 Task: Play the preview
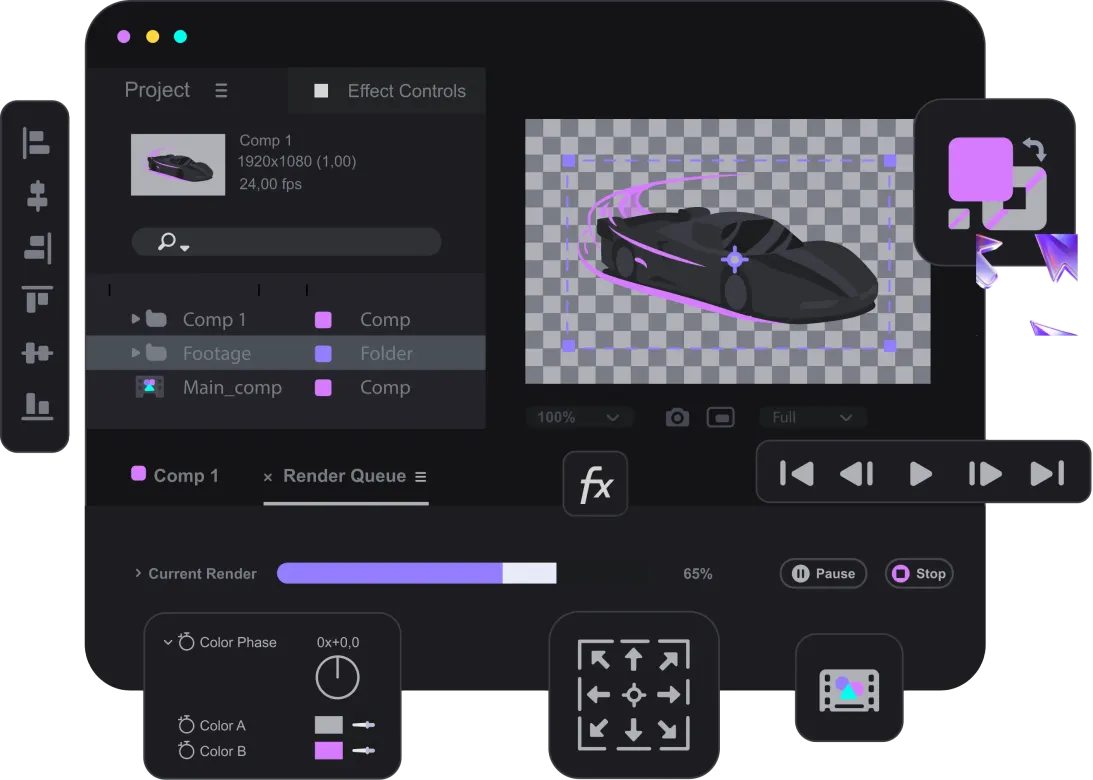click(920, 473)
